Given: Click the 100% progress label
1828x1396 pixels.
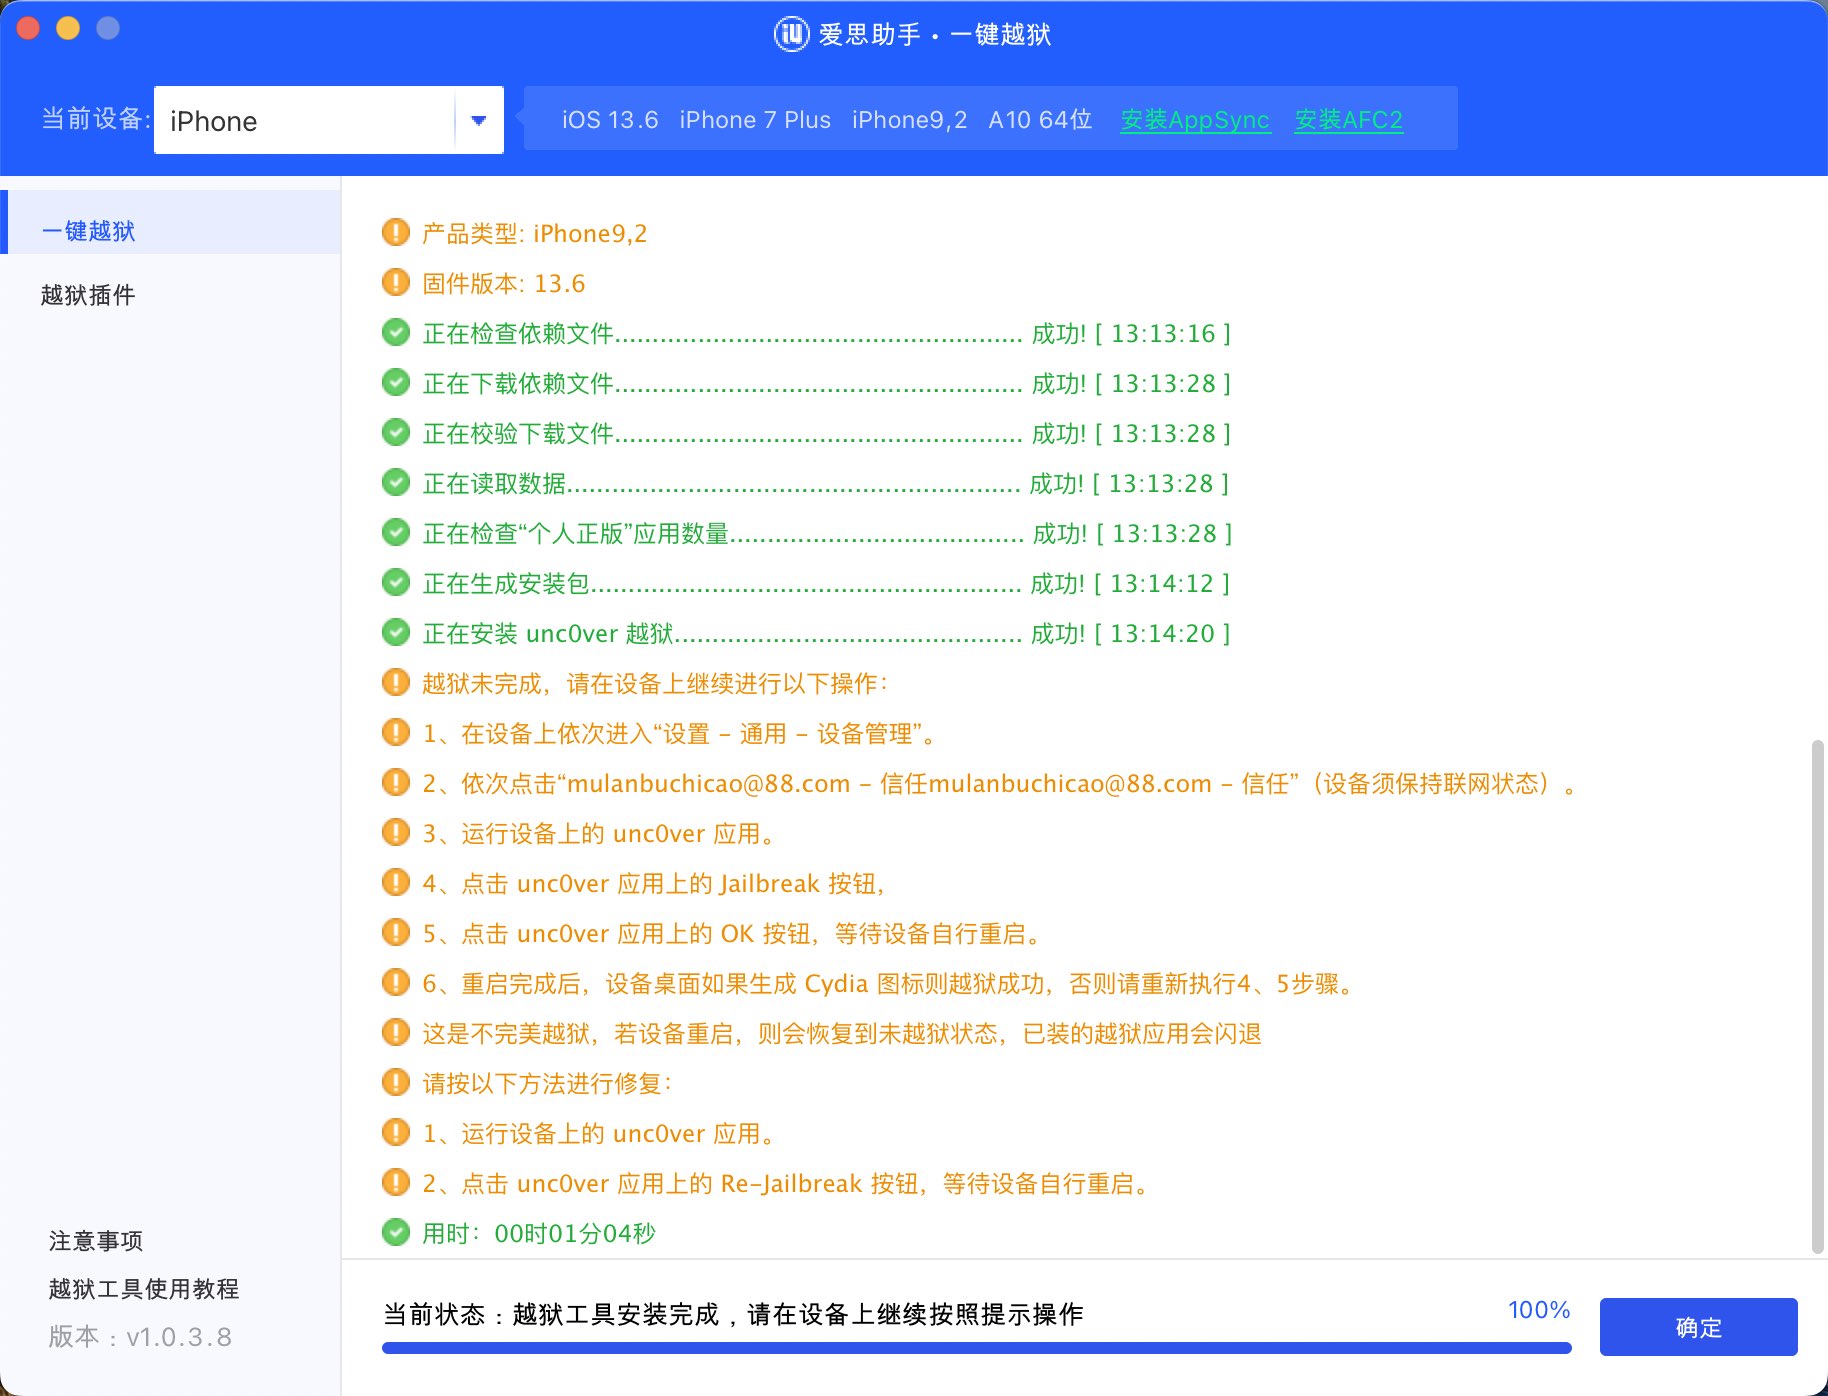Looking at the screenshot, I should point(1539,1310).
